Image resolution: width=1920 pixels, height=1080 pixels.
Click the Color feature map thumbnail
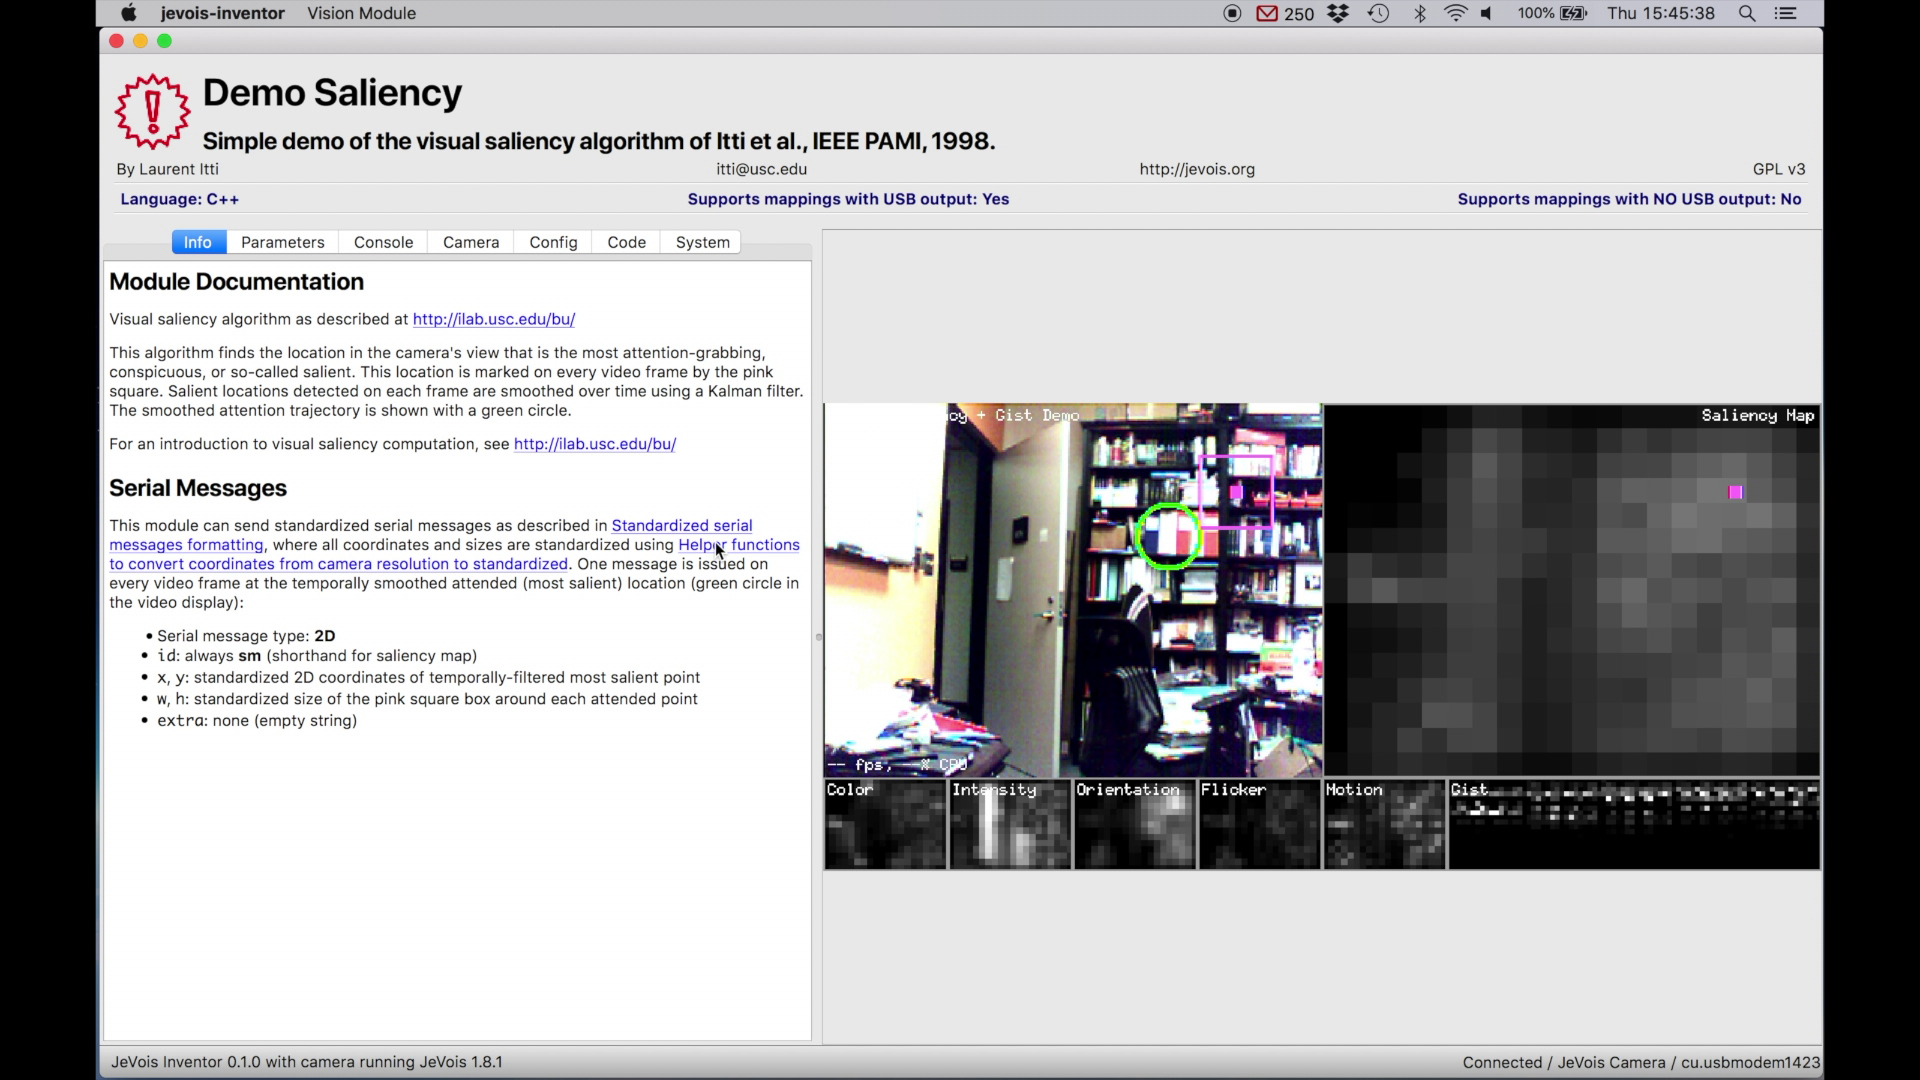pyautogui.click(x=885, y=824)
